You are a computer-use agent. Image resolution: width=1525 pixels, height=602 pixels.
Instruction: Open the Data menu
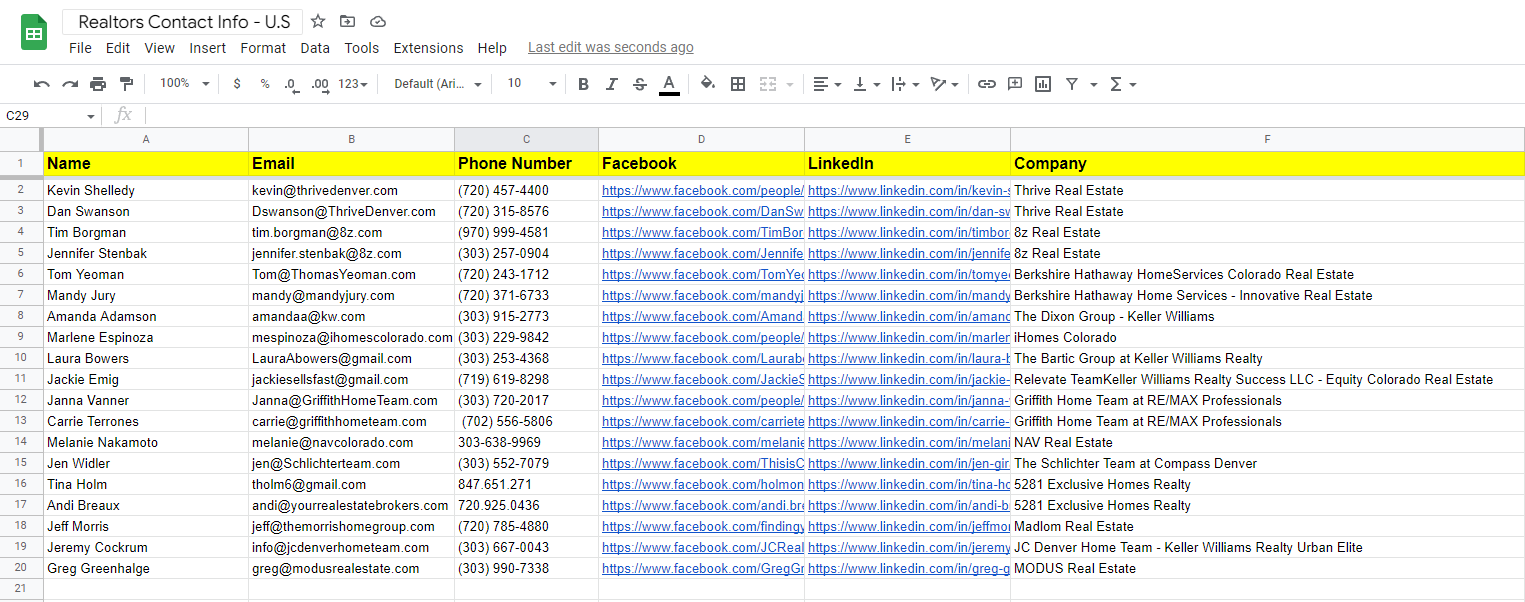tap(315, 48)
